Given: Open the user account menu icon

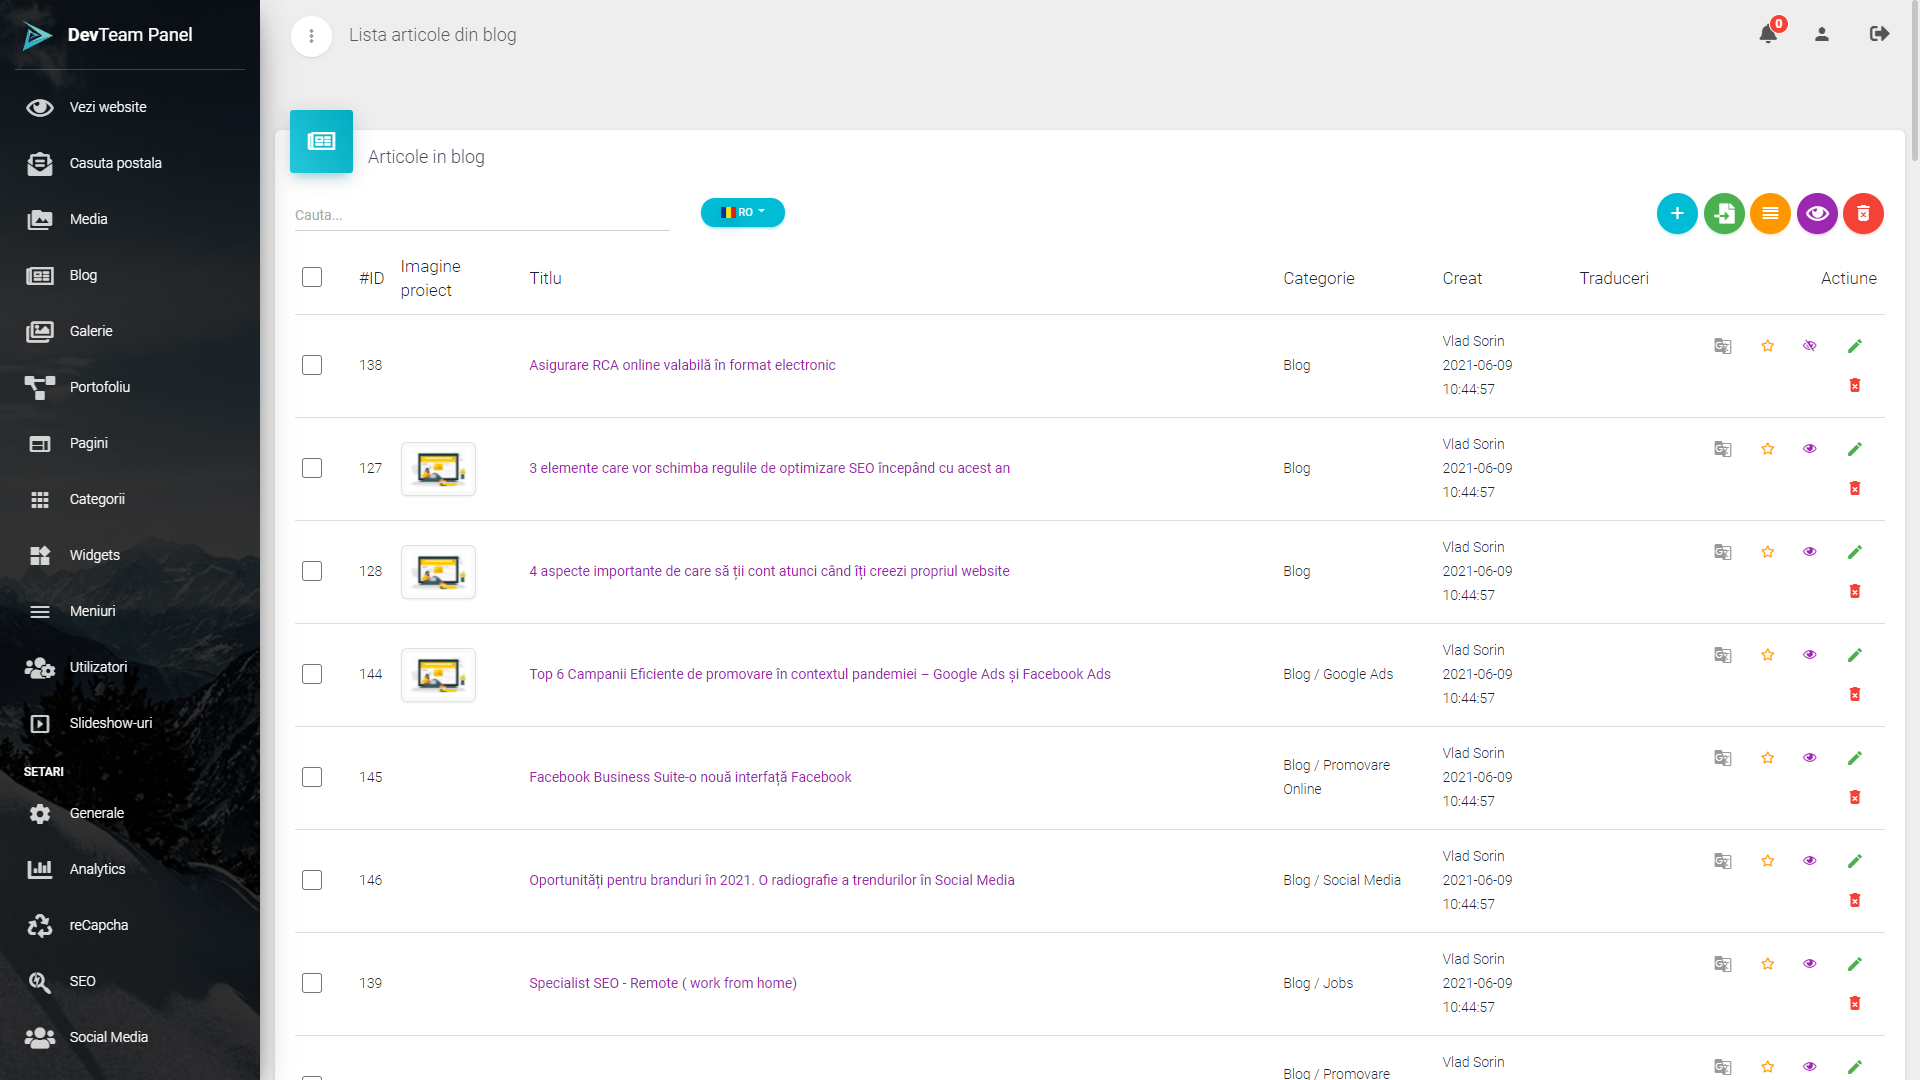Looking at the screenshot, I should coord(1822,35).
